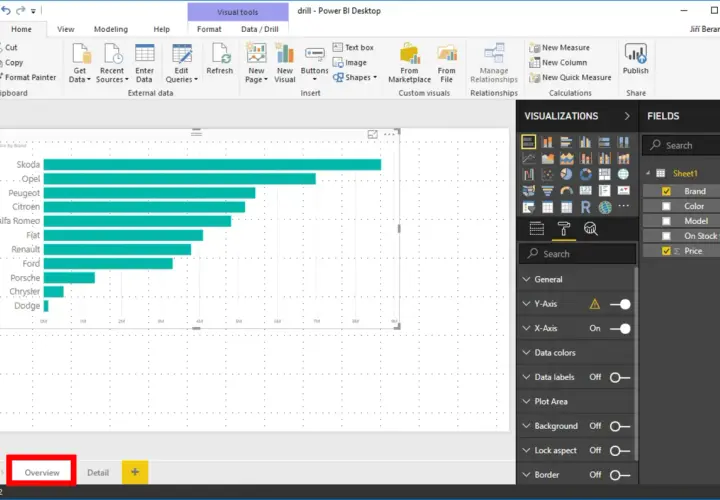Enable the Lock aspect toggle
Screen dimensions: 720x500
(620, 450)
